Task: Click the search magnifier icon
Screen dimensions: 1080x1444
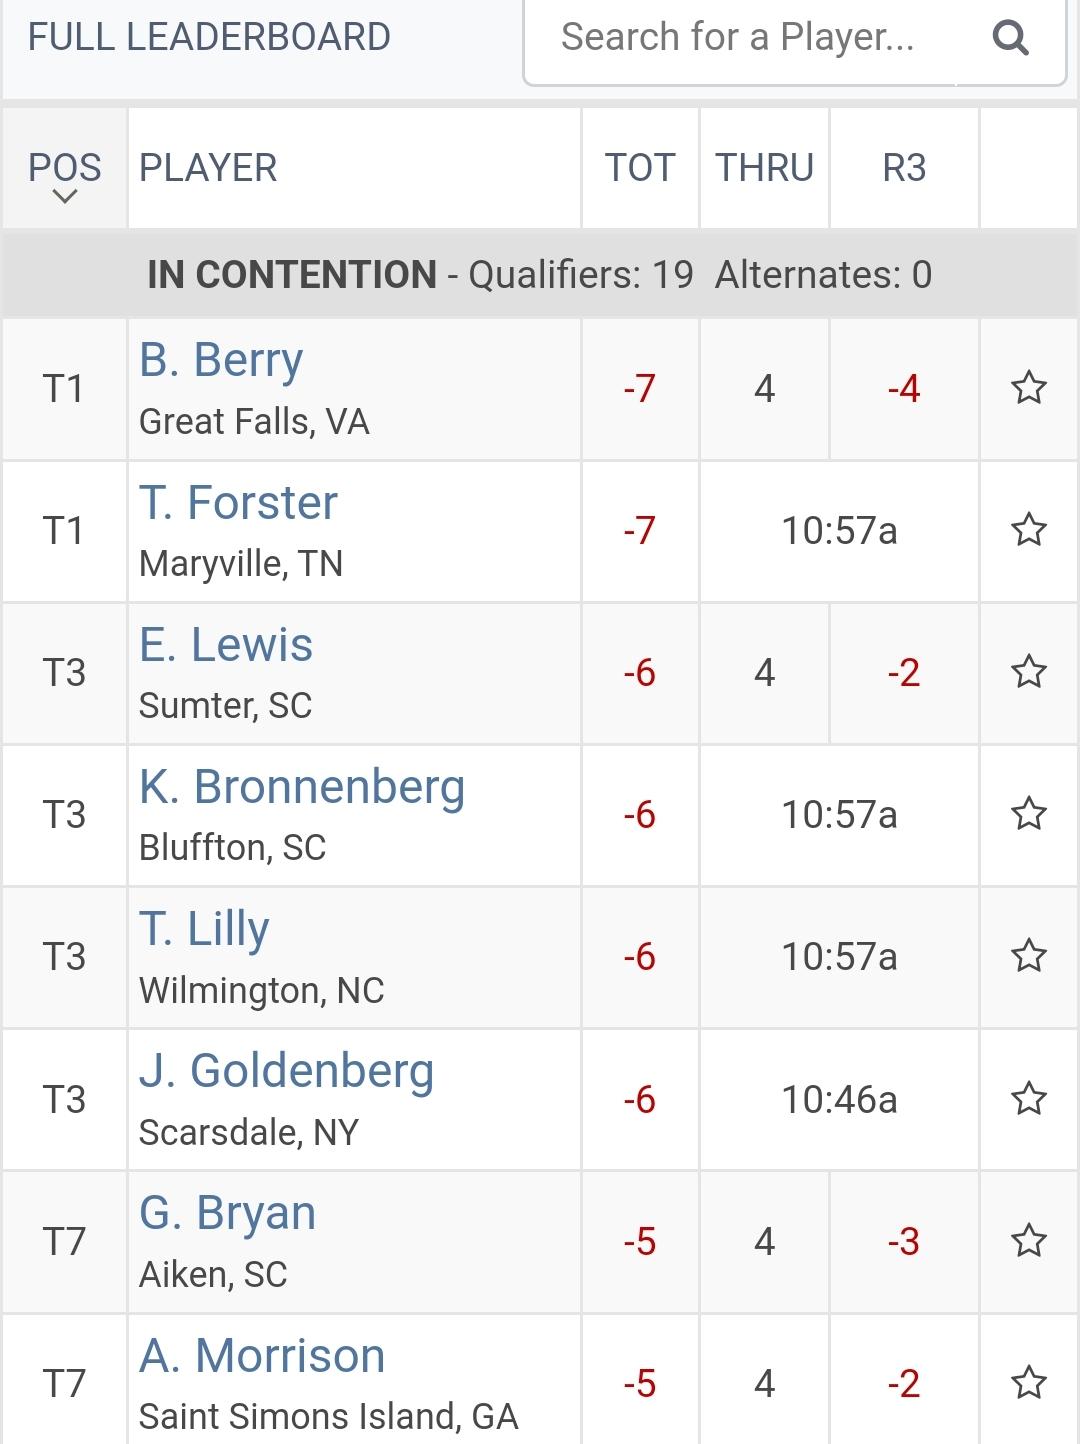Action: 1010,38
